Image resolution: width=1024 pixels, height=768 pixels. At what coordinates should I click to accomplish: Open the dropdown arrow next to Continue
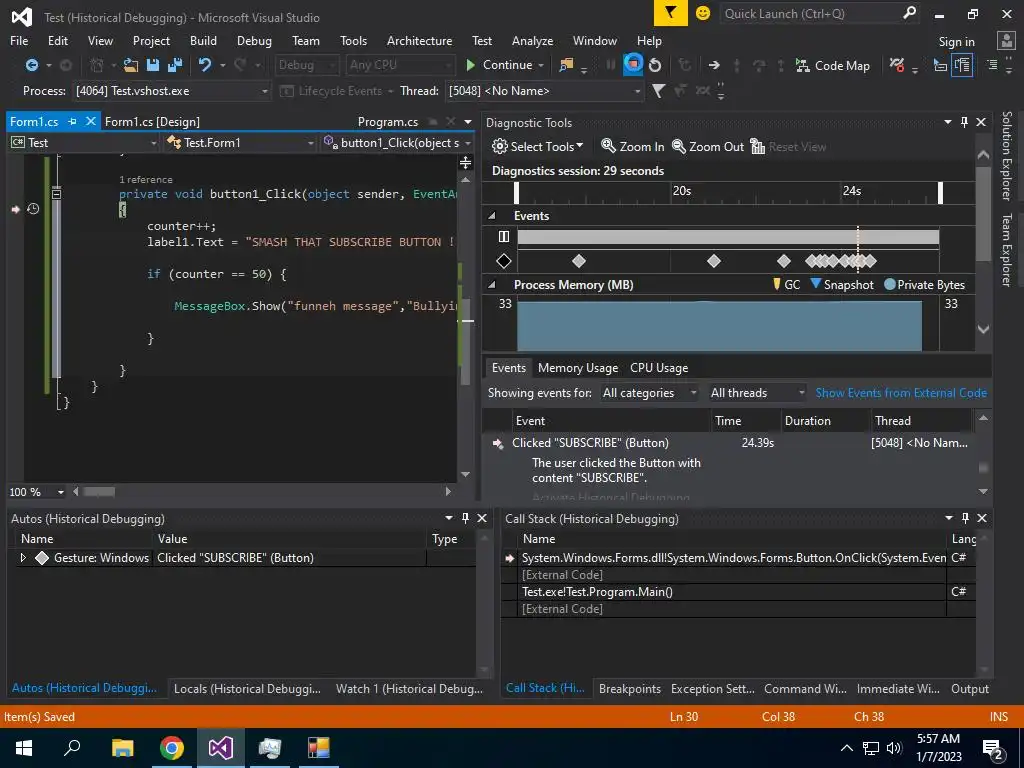coord(541,65)
